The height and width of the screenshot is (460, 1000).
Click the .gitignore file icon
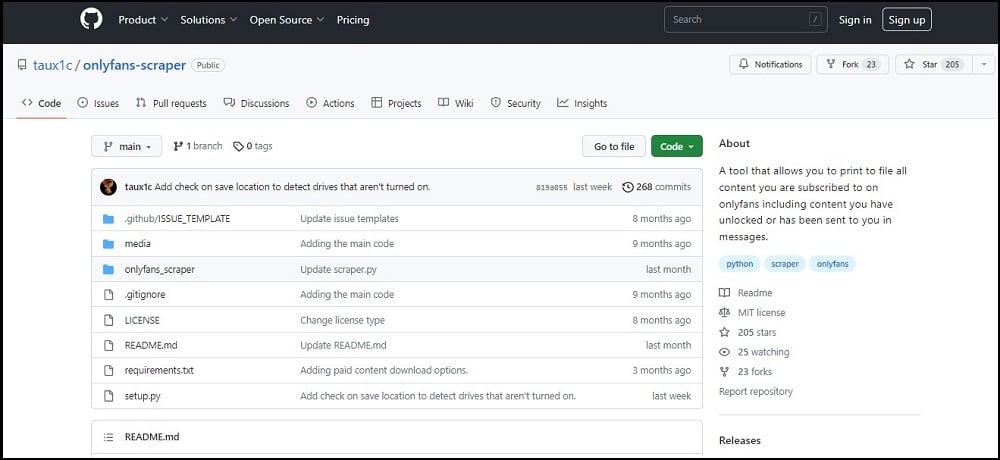tap(108, 295)
